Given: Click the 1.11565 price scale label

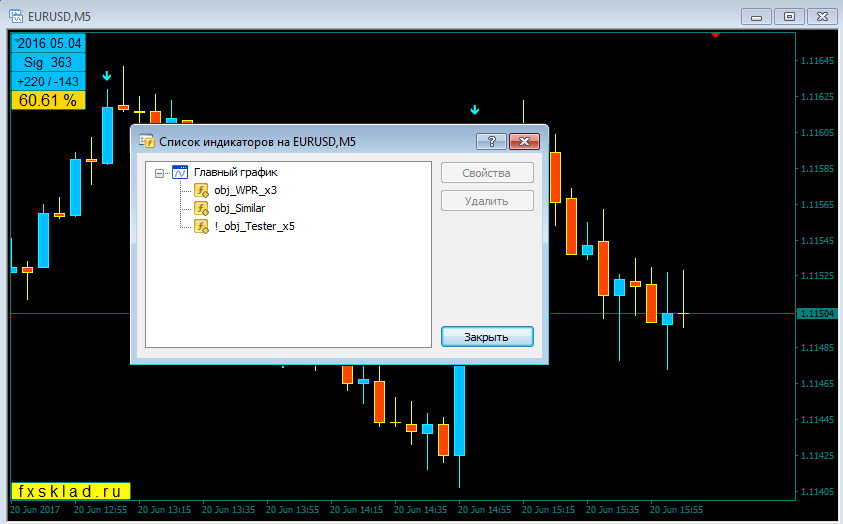Looking at the screenshot, I should click(817, 205).
